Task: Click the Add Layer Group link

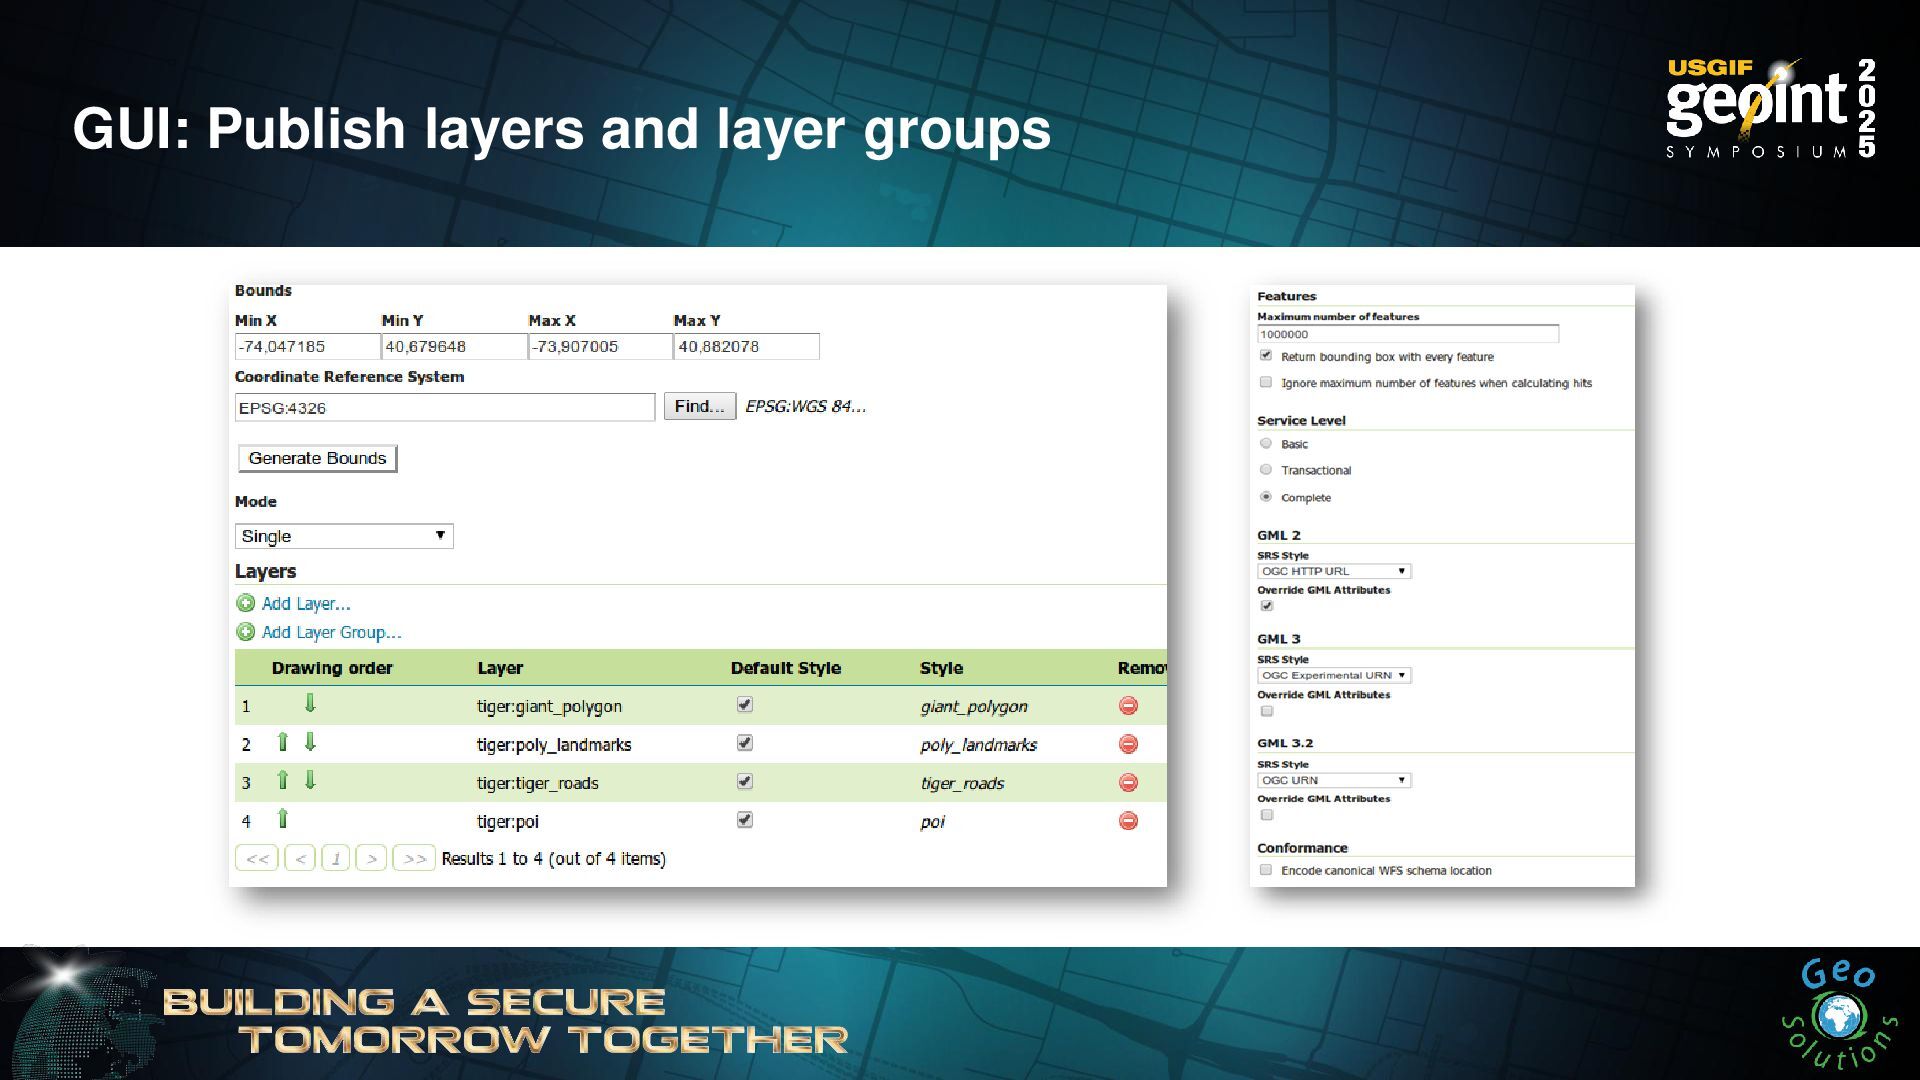Action: [331, 633]
